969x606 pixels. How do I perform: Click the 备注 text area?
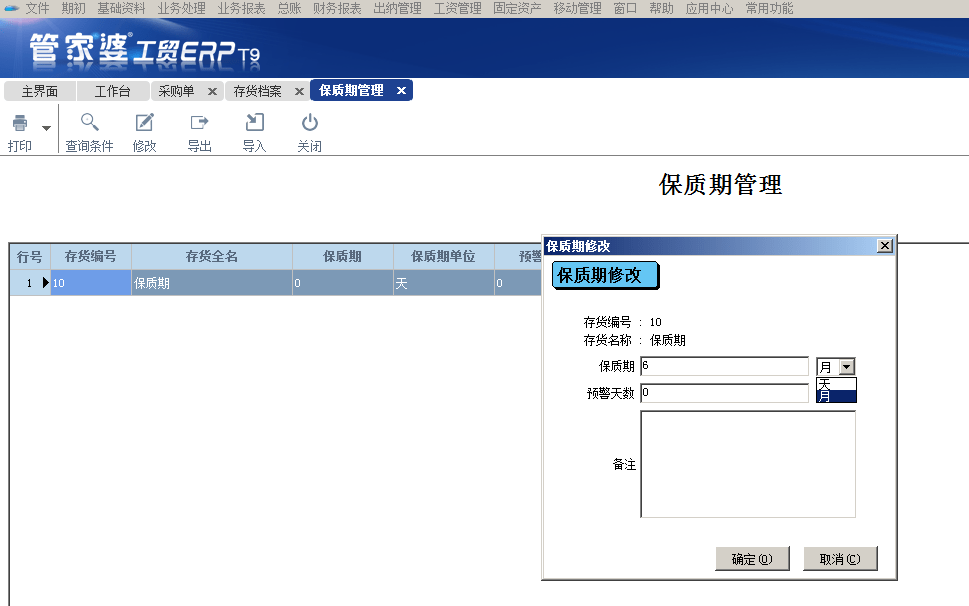(x=747, y=464)
